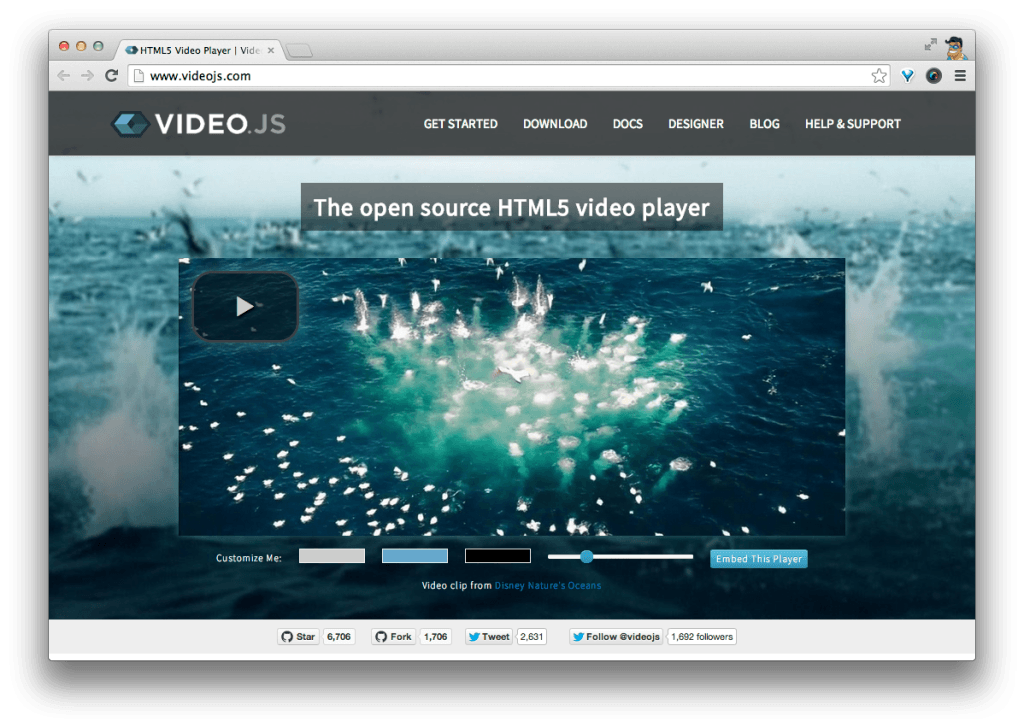
Task: Bookmark page with the star icon
Action: point(879,76)
